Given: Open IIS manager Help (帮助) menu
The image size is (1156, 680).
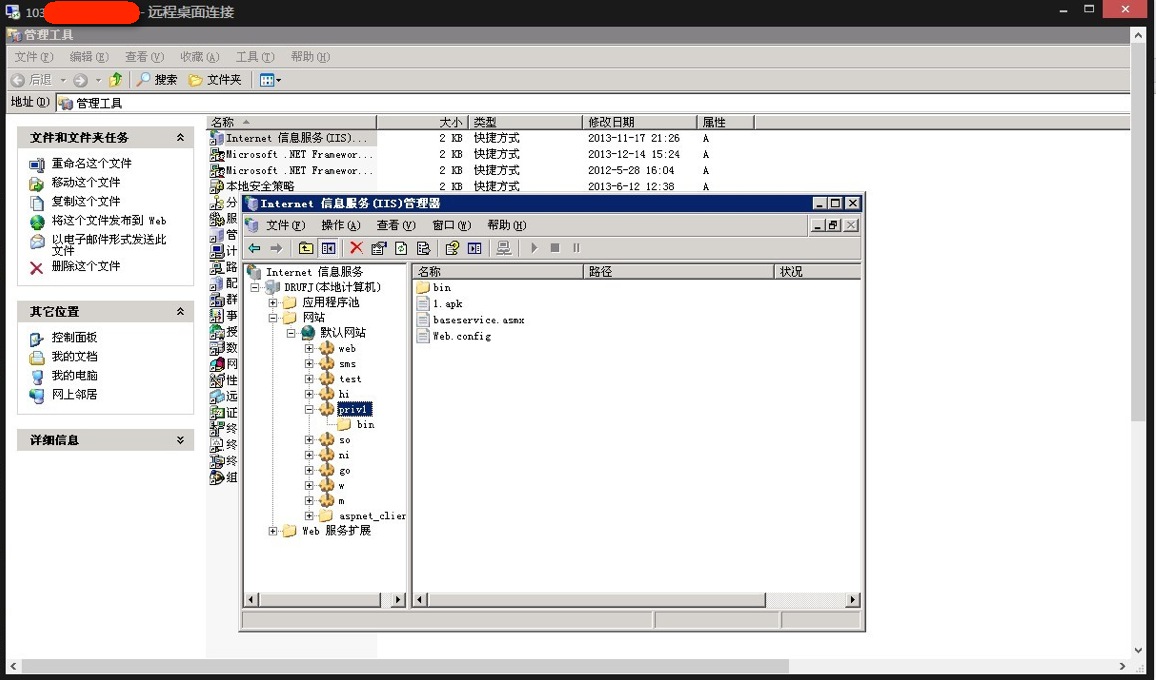Looking at the screenshot, I should [x=506, y=226].
